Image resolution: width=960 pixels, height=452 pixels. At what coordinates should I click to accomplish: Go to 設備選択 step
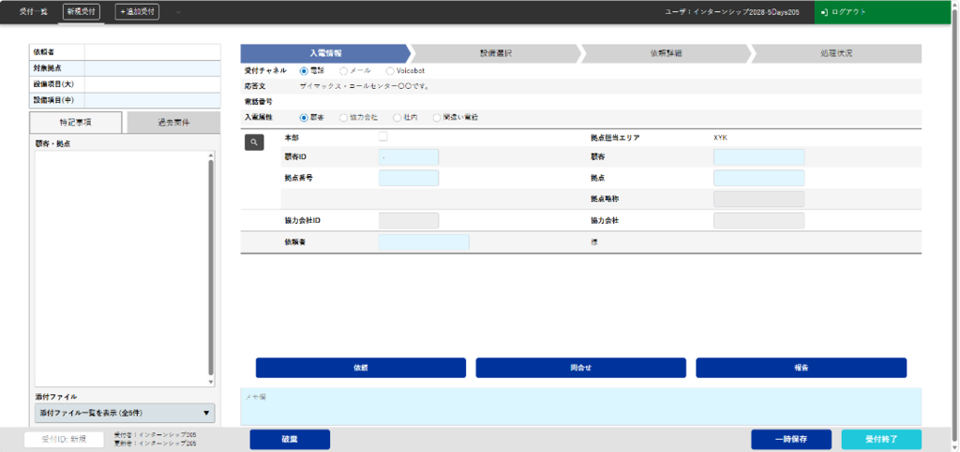coord(495,53)
